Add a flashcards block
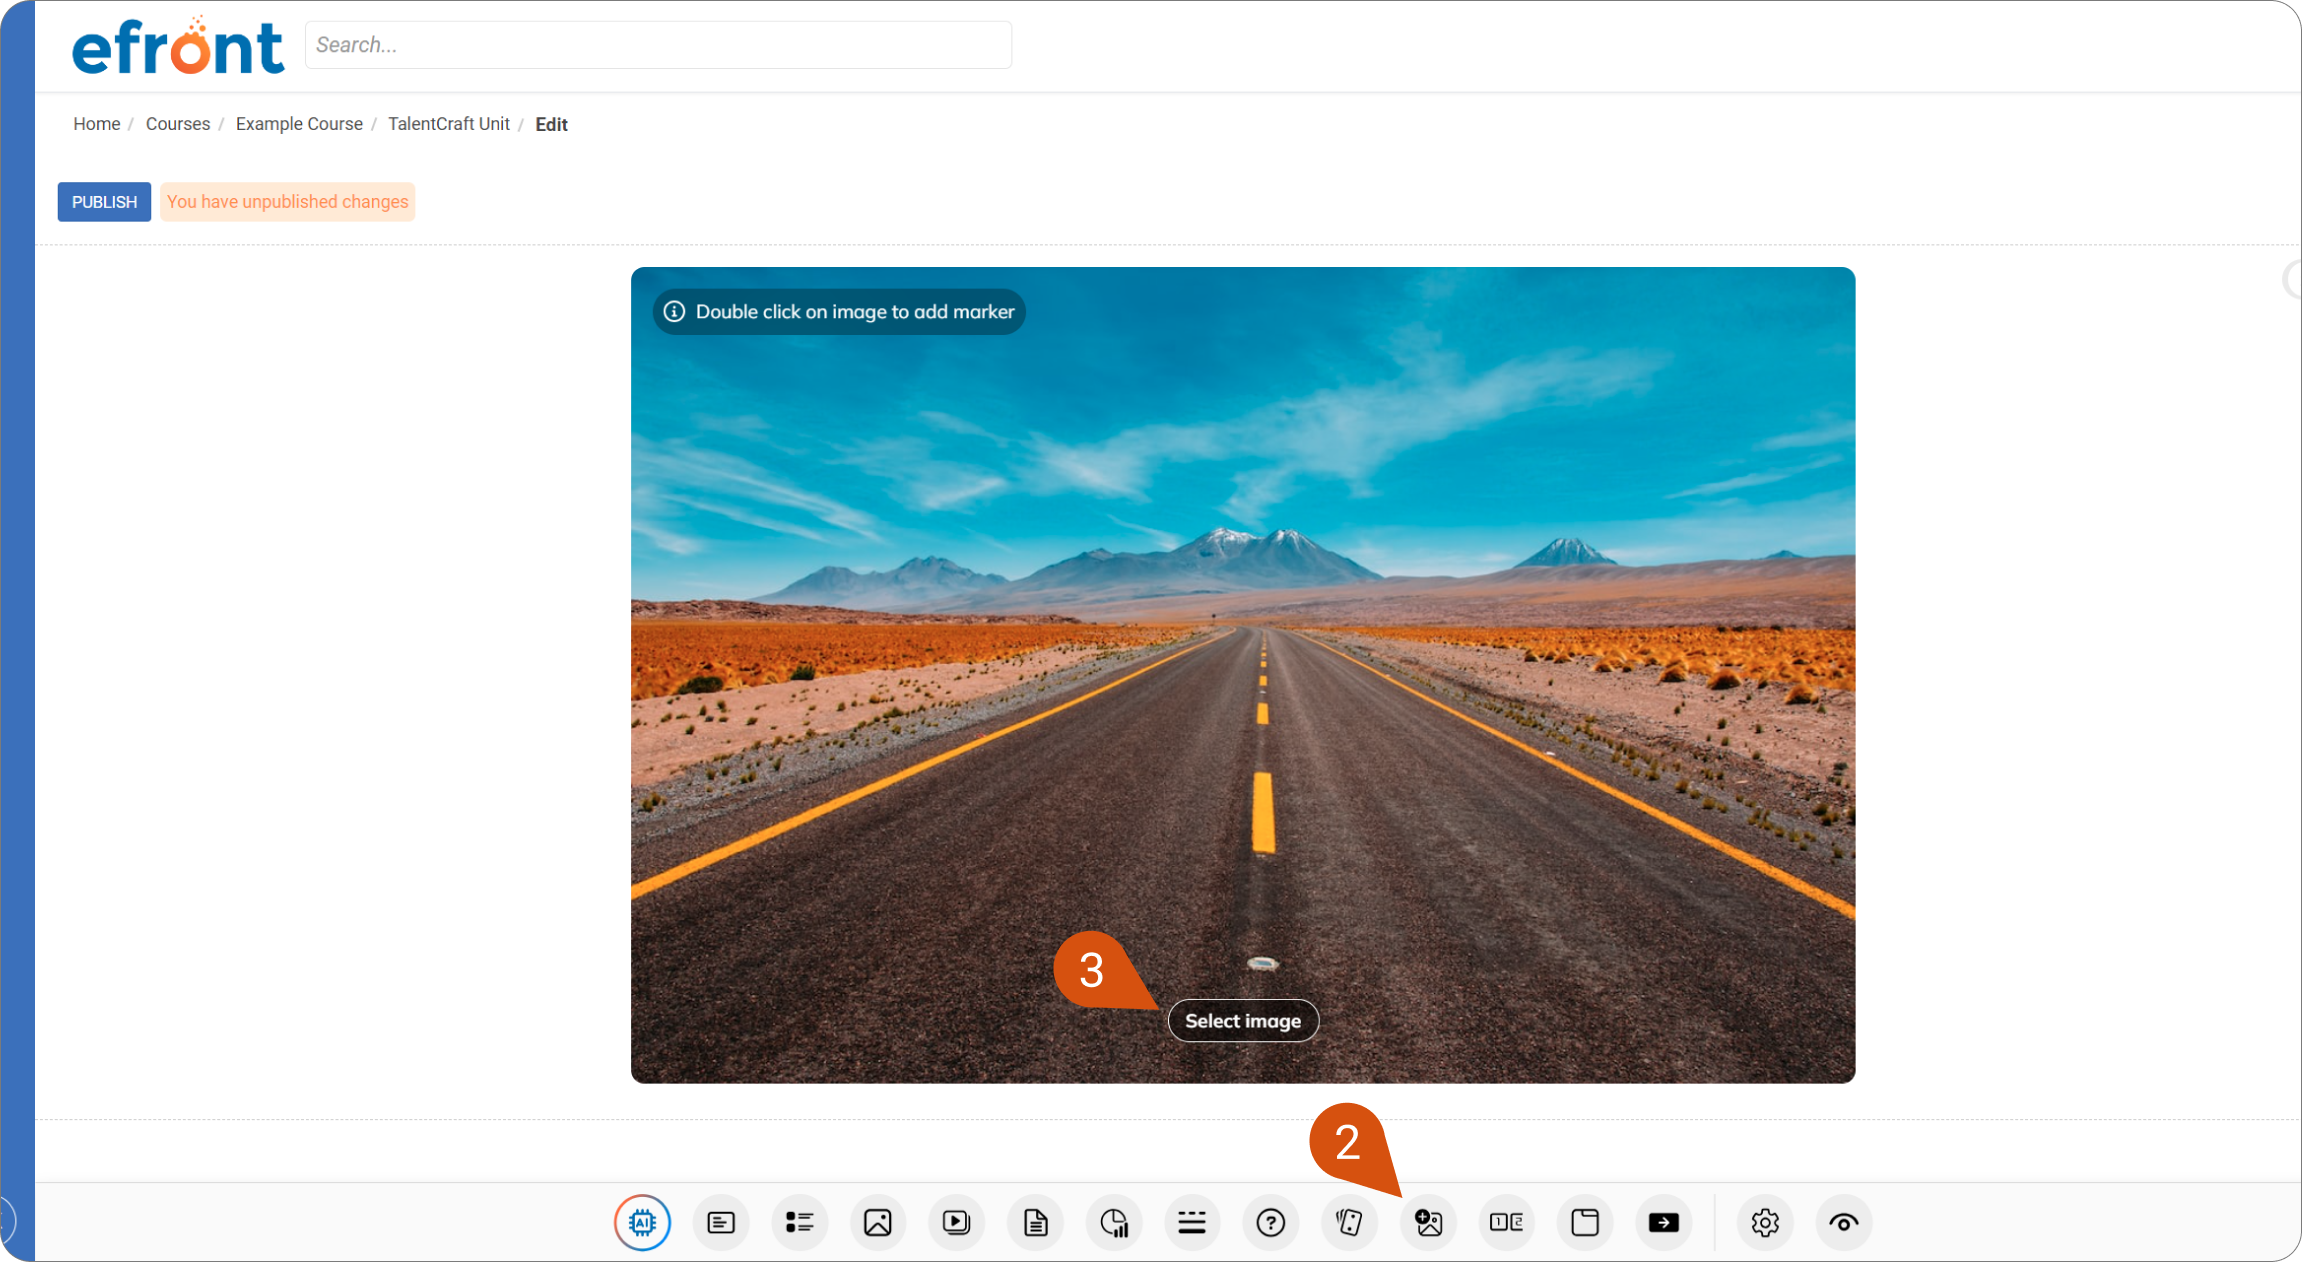 tap(1349, 1222)
